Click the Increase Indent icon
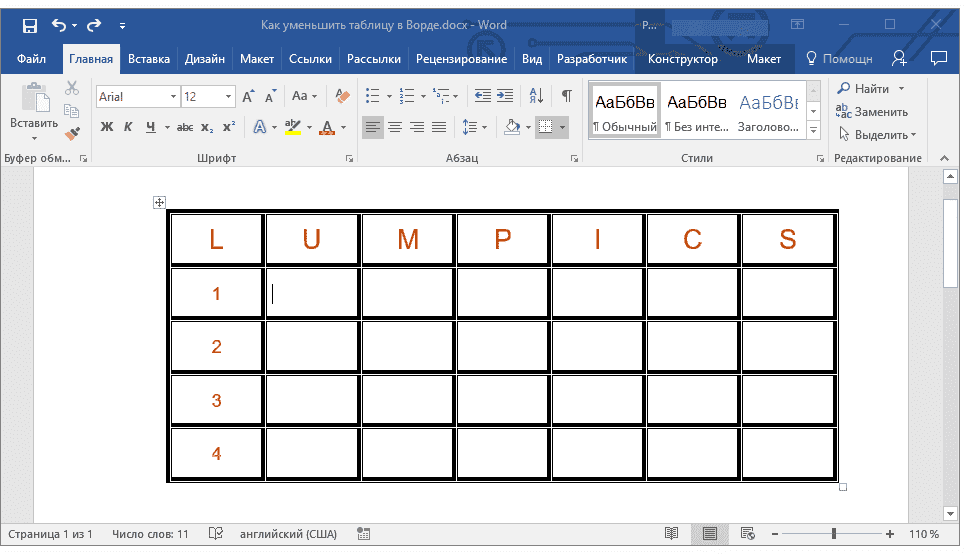This screenshot has width=968, height=554. point(505,96)
